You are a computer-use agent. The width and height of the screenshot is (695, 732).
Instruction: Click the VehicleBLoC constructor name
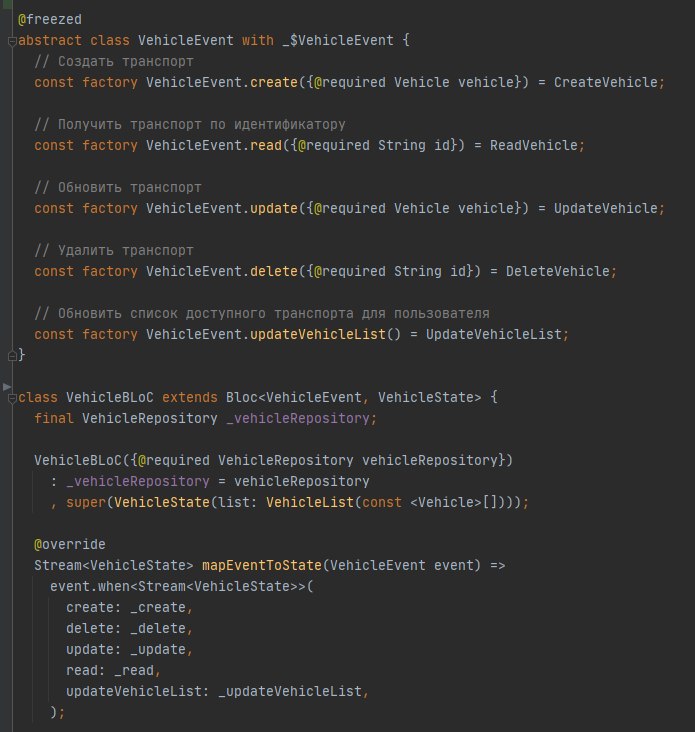click(77, 461)
